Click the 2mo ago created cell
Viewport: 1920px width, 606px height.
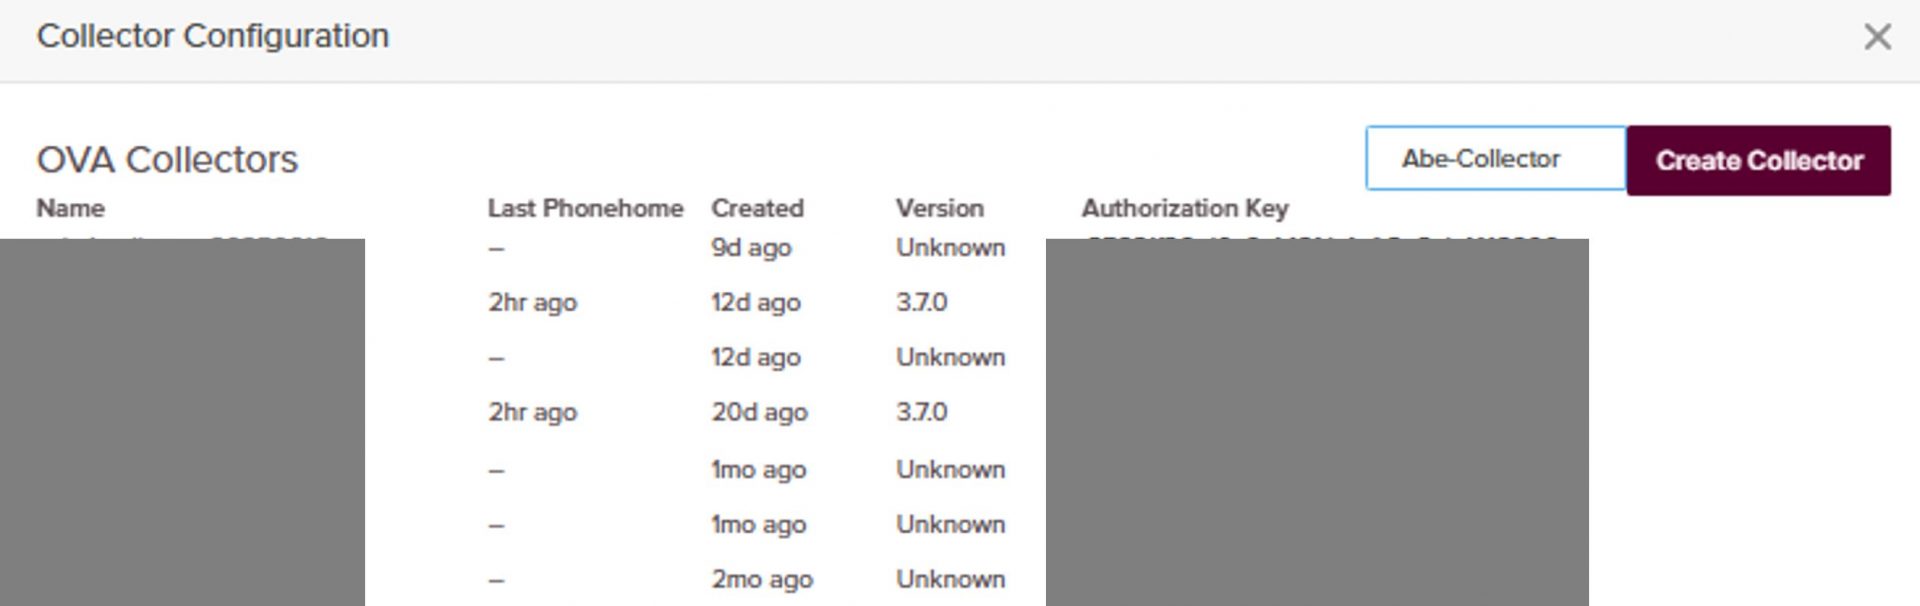pos(761,579)
